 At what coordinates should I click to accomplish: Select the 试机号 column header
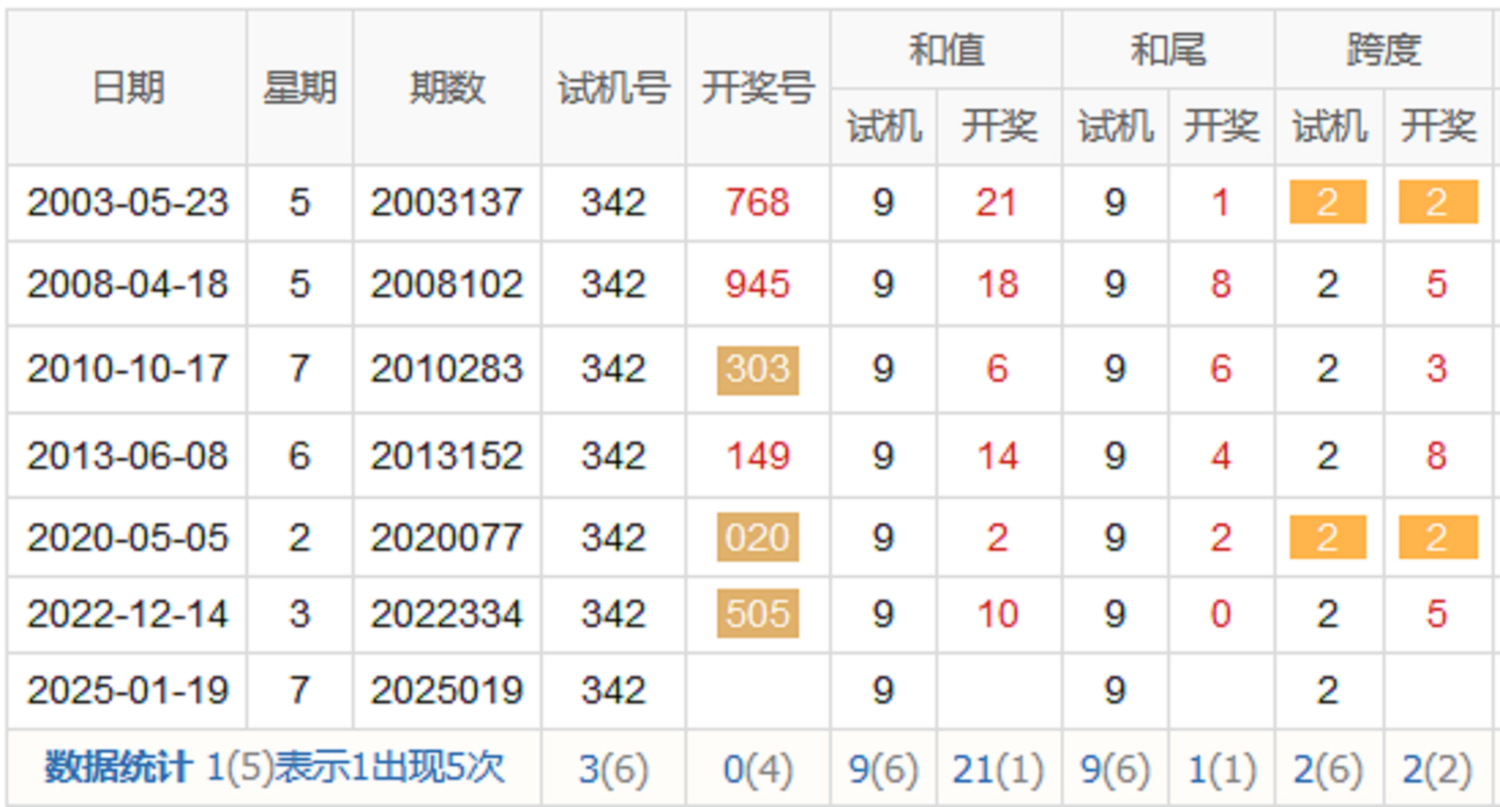coord(613,89)
